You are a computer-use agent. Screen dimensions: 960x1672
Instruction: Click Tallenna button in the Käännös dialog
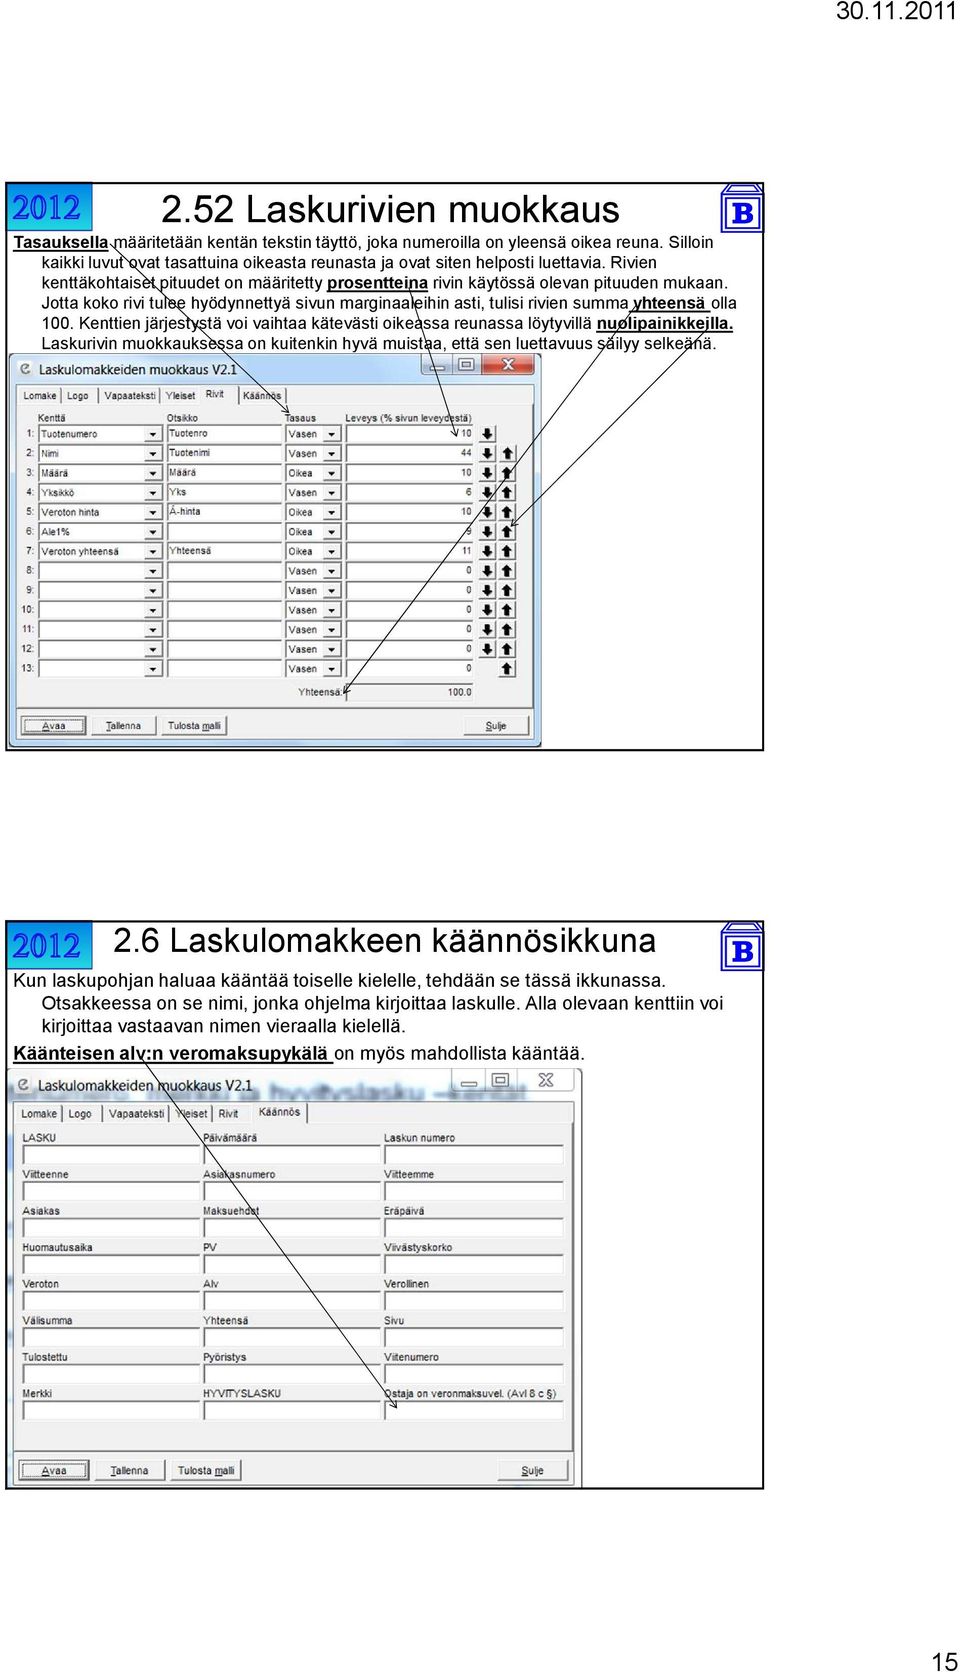pyautogui.click(x=129, y=1471)
